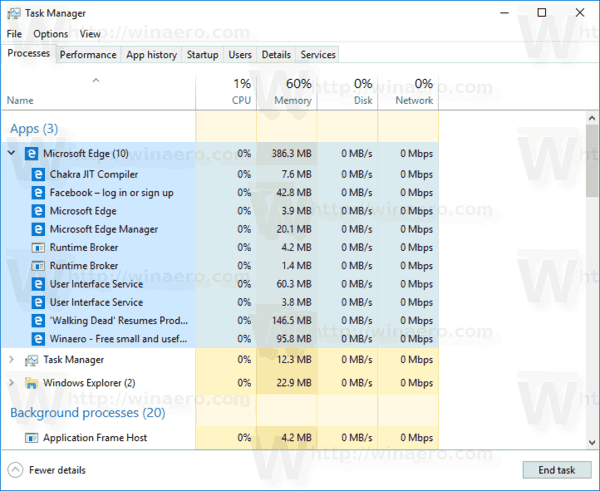Sort by the Name column header
The image size is (600, 491).
pos(98,93)
